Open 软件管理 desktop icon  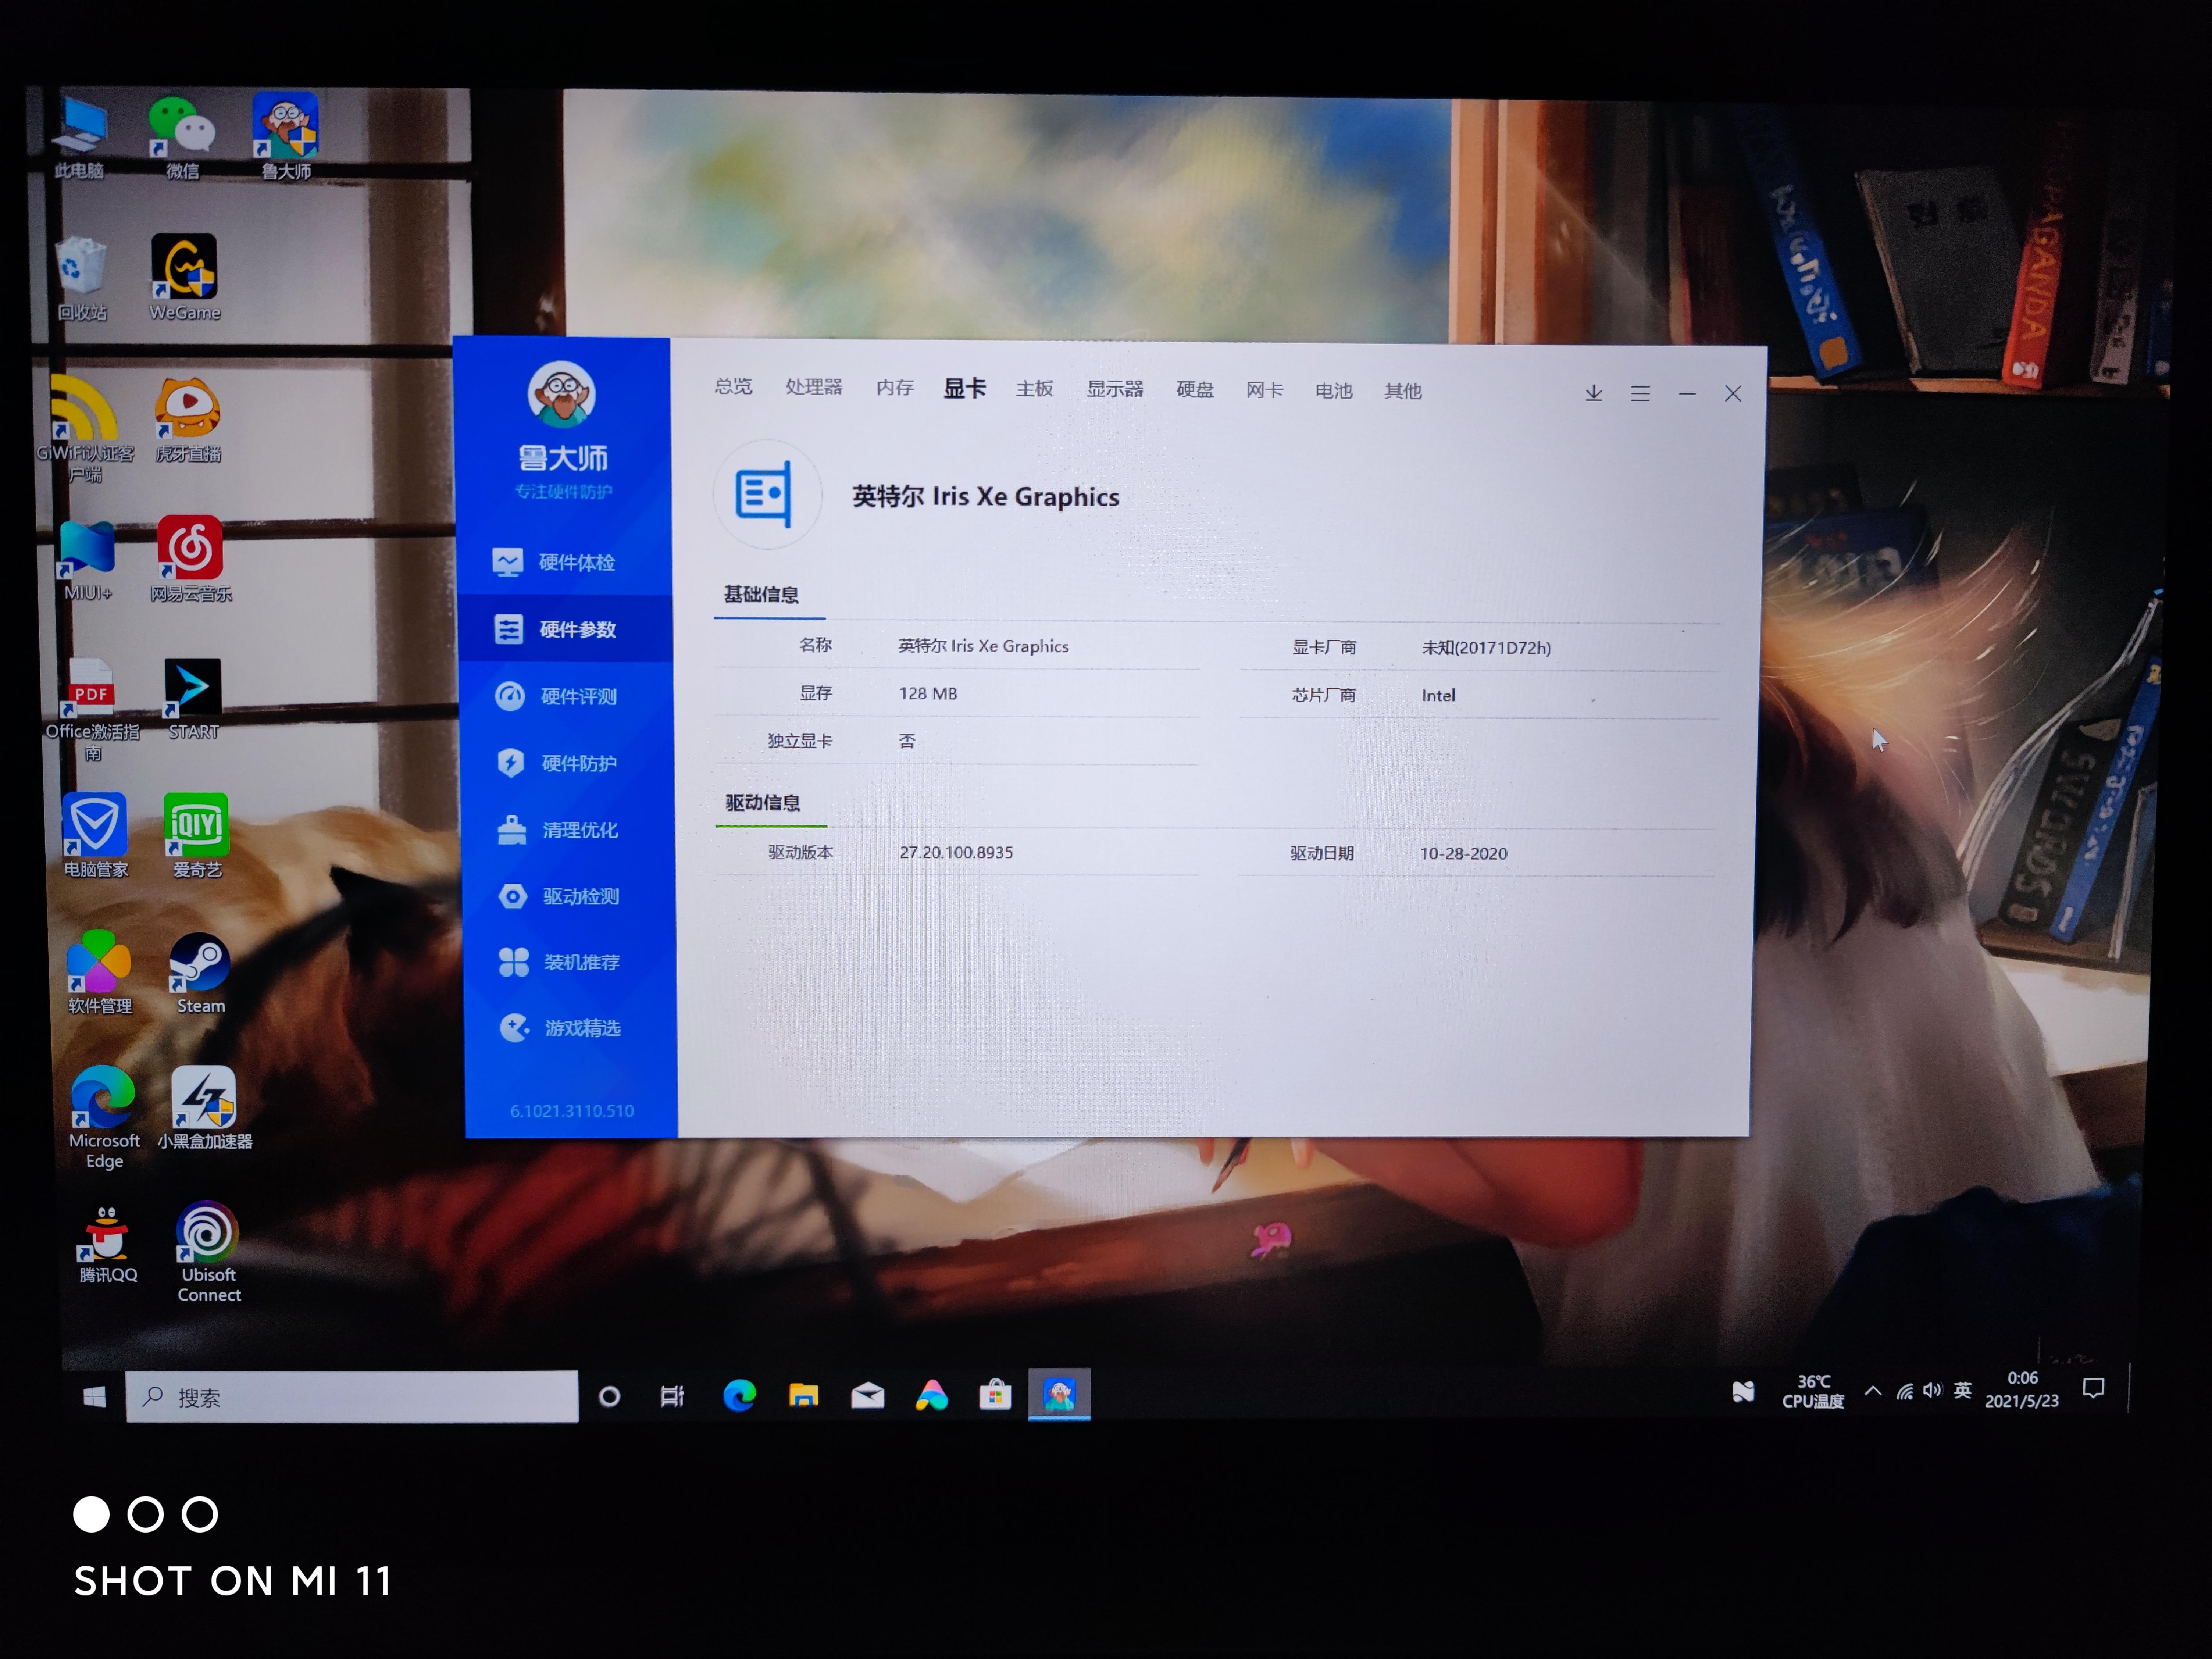(x=99, y=972)
